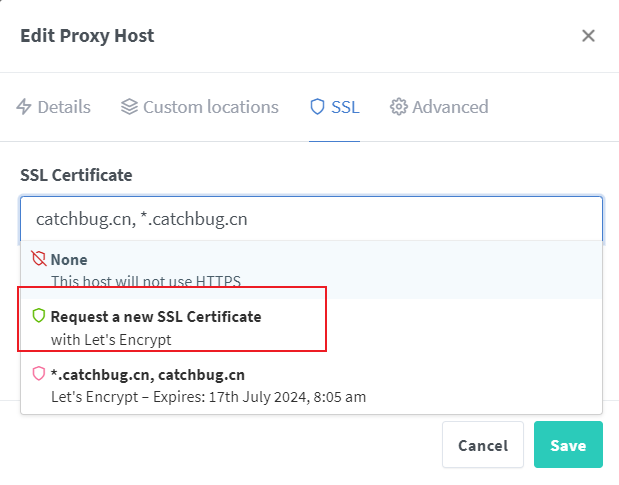Viewport: 619px width, 485px height.
Task: Pick the existing *.catchbug.cn, catchbug.cn certificate
Action: click(148, 375)
